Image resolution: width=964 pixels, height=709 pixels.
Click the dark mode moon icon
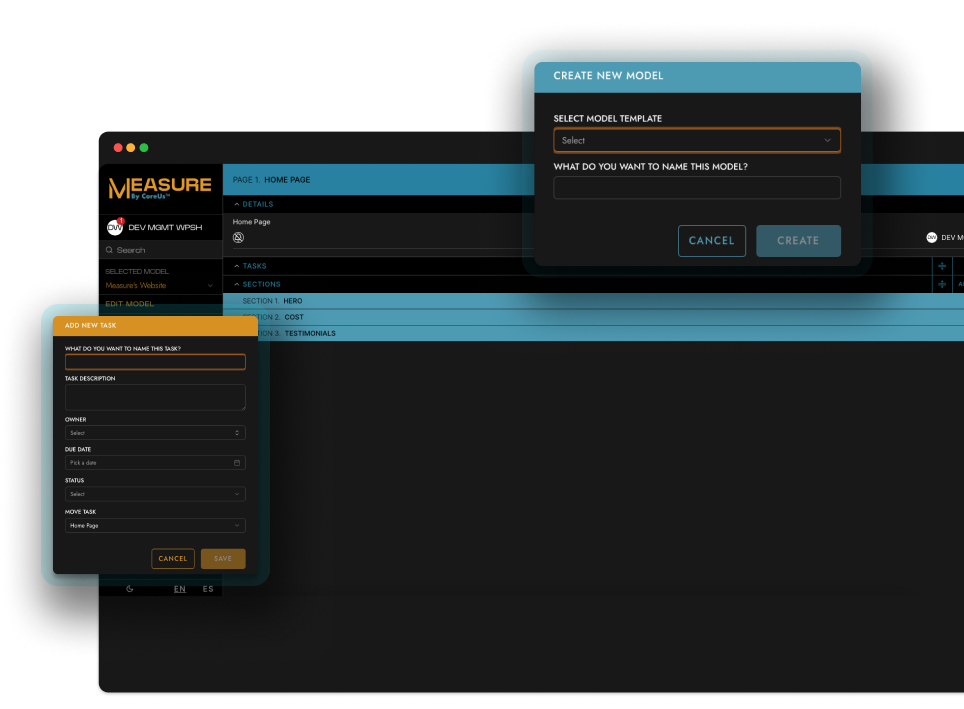tap(129, 588)
